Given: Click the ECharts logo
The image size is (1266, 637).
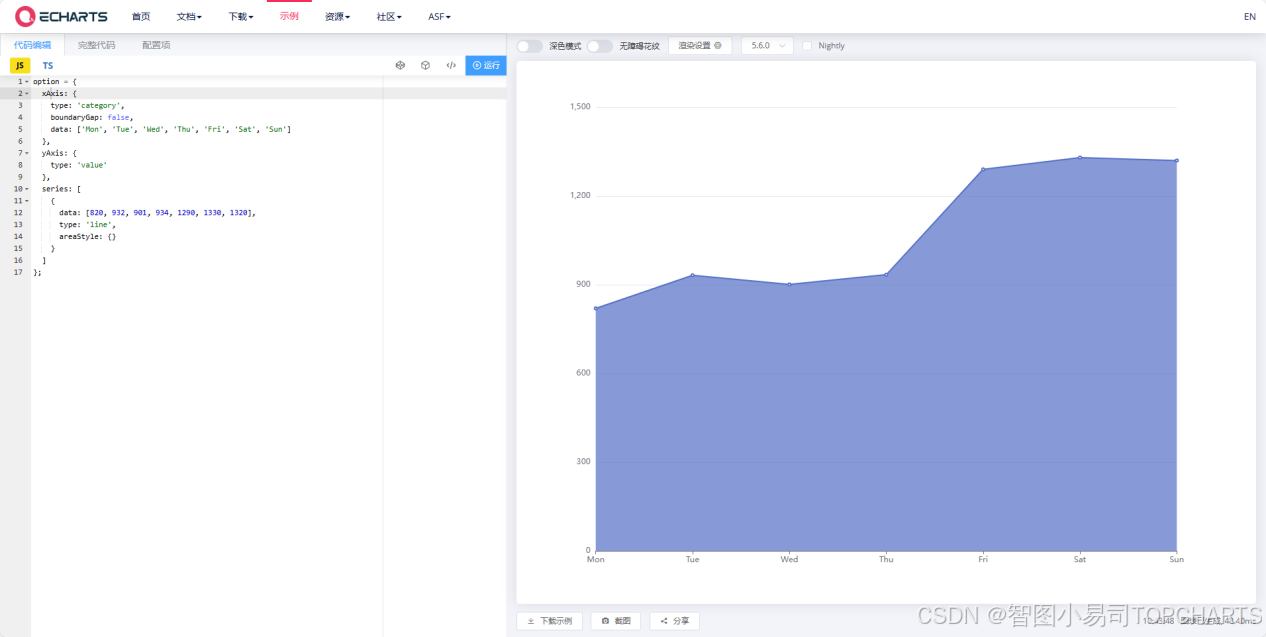Looking at the screenshot, I should click(61, 16).
